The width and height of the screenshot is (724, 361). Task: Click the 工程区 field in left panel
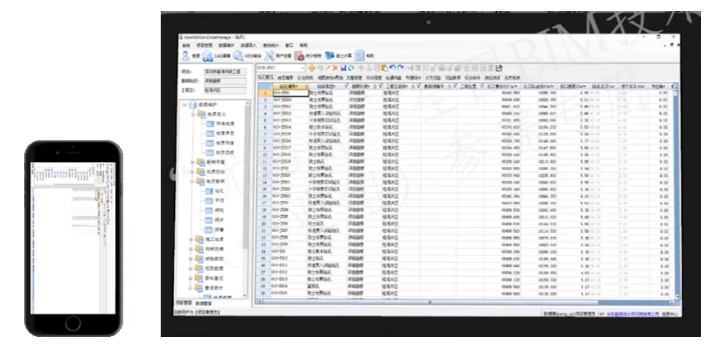(225, 90)
